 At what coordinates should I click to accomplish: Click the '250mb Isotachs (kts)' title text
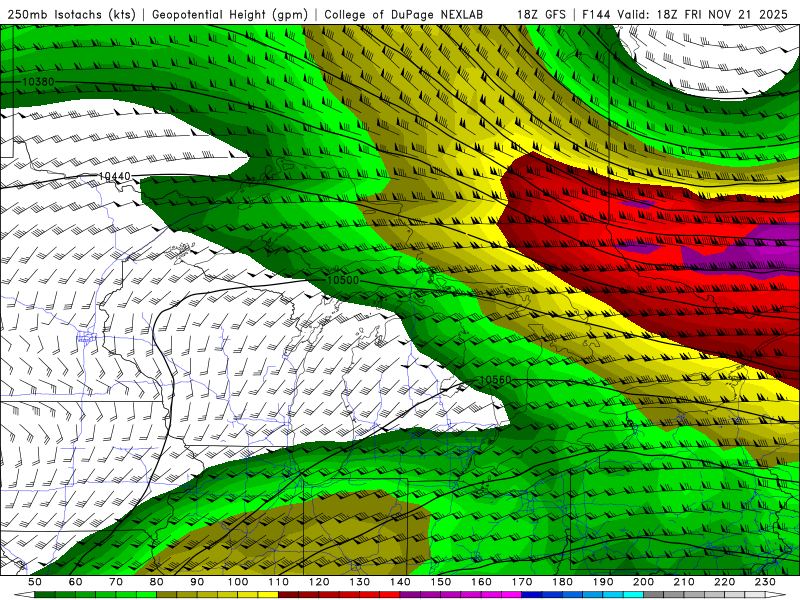(71, 14)
